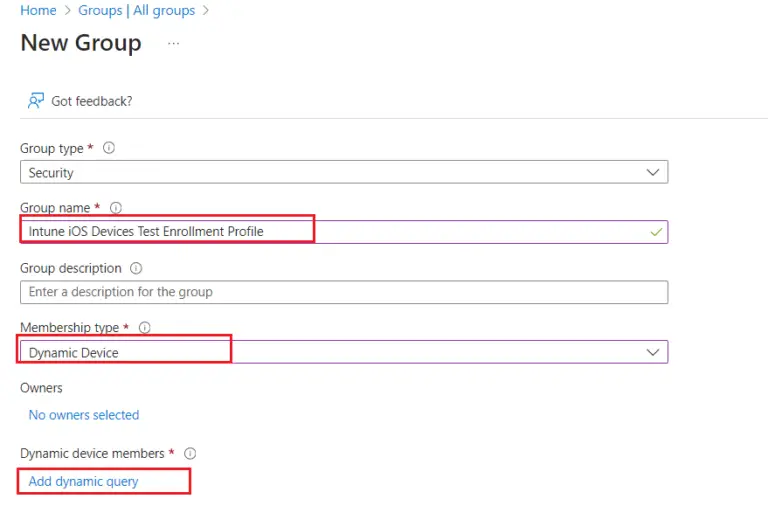Click Add dynamic query link

point(84,481)
